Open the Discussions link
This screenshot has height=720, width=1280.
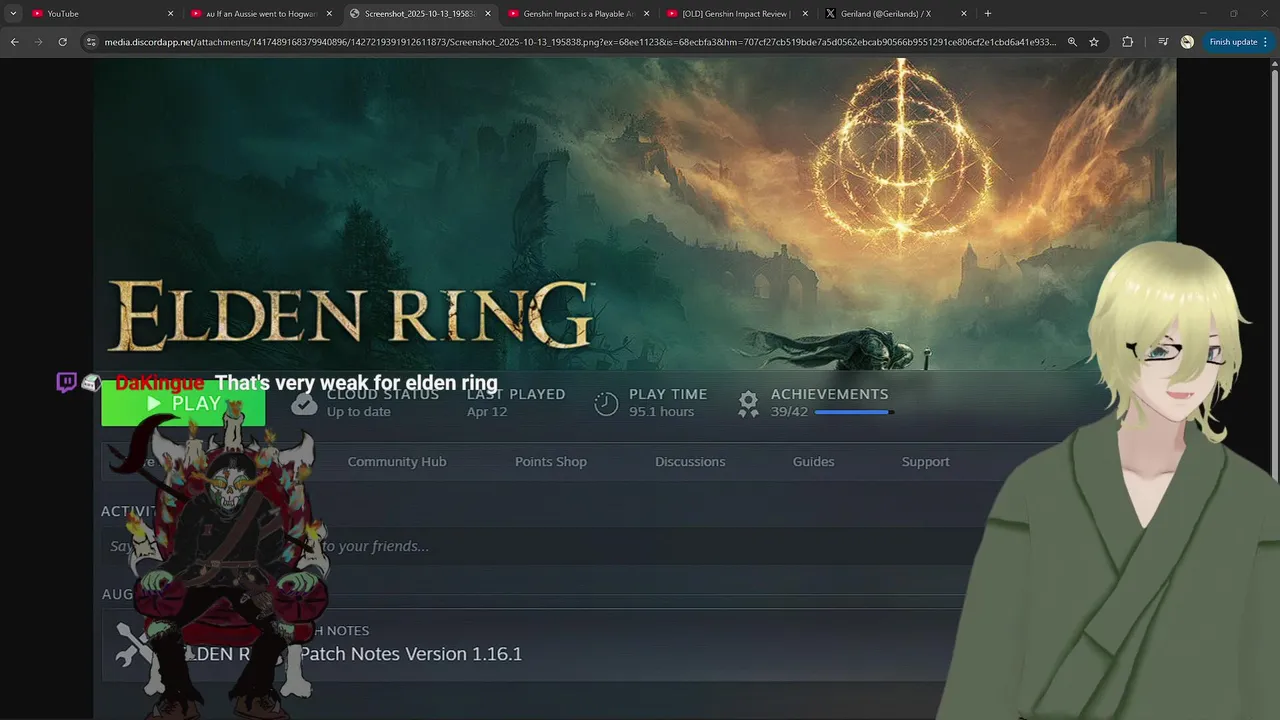pyautogui.click(x=690, y=461)
